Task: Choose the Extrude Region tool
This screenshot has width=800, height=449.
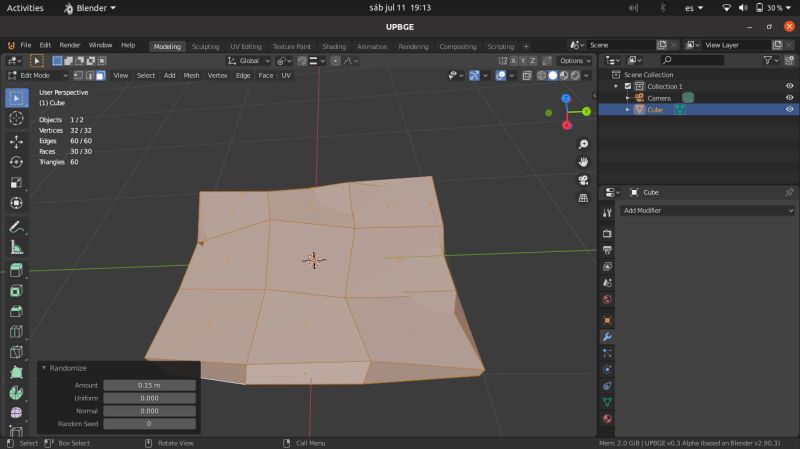Action: tap(16, 270)
